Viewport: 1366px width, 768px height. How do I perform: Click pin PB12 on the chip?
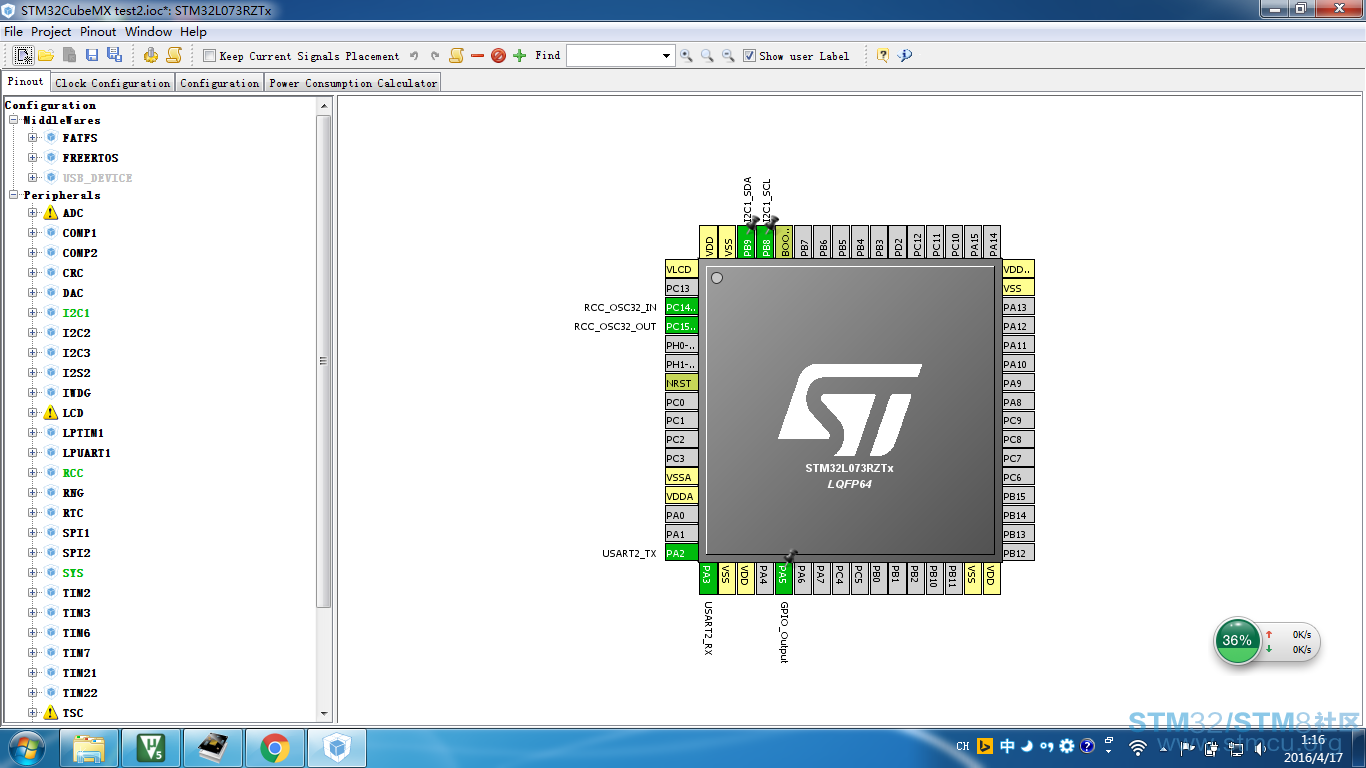point(1019,553)
